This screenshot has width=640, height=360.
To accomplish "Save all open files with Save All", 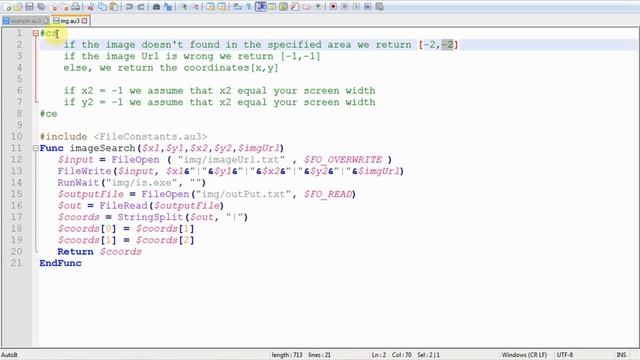I will pyautogui.click(x=41, y=7).
